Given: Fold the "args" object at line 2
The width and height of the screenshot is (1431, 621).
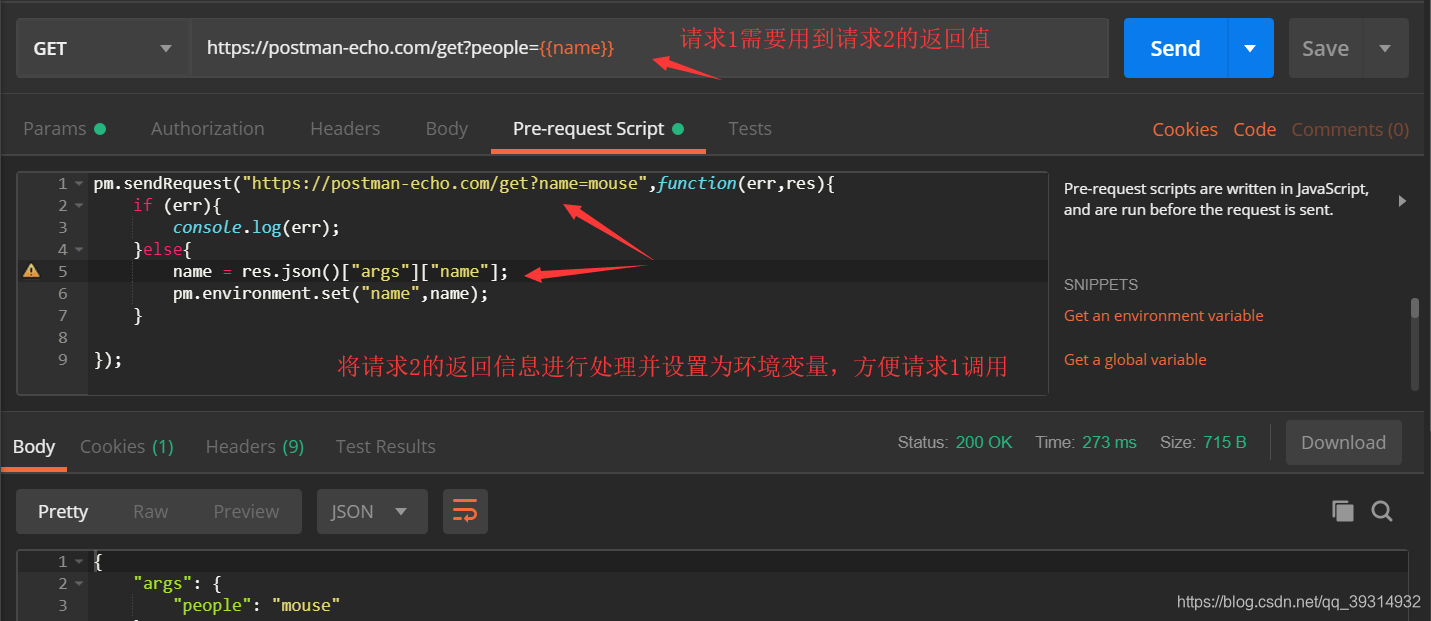Looking at the screenshot, I should [x=78, y=584].
